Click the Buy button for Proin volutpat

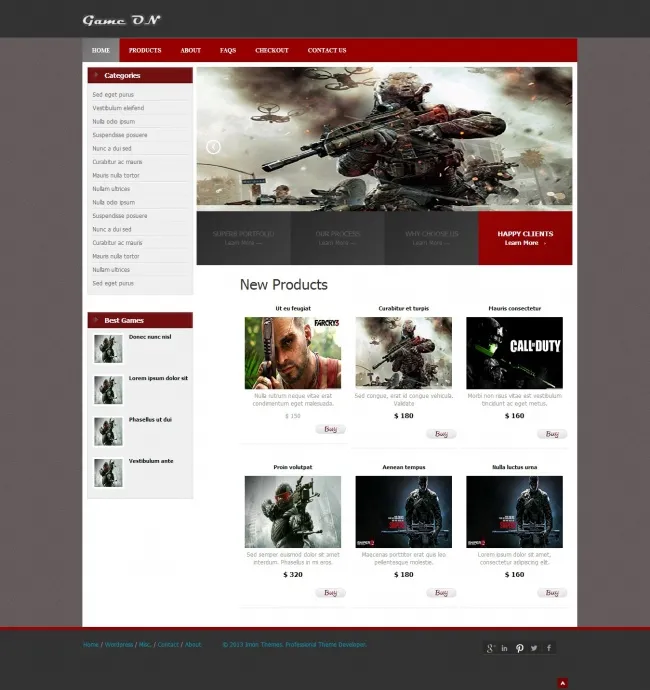(331, 593)
